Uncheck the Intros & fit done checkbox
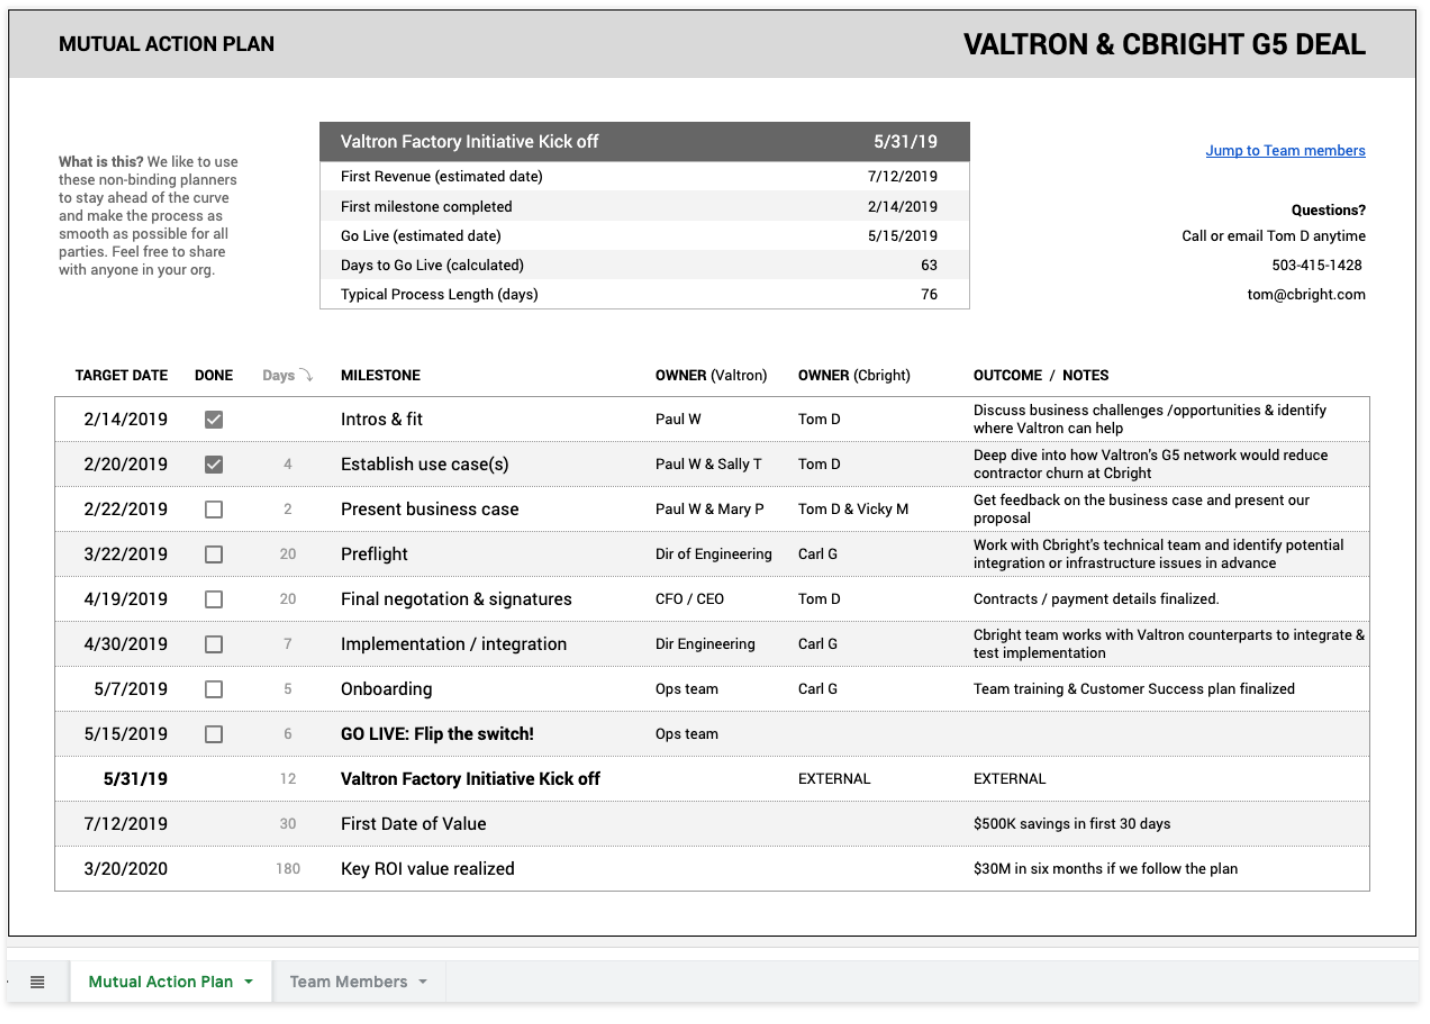 coord(213,418)
